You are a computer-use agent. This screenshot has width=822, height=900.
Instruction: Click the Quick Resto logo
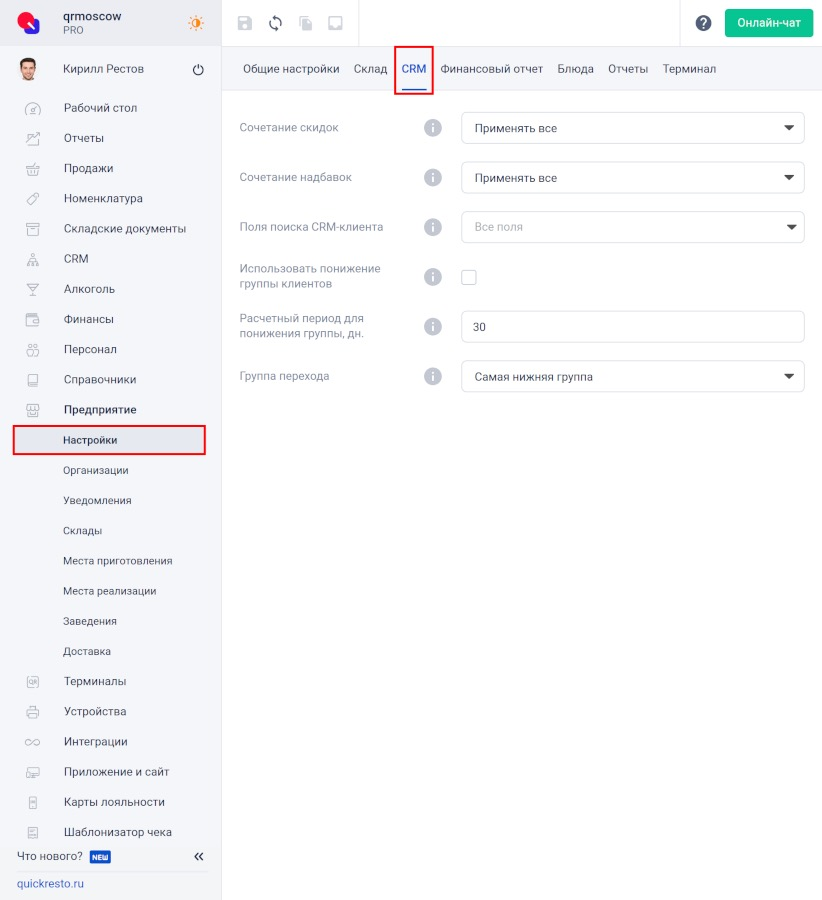click(29, 23)
